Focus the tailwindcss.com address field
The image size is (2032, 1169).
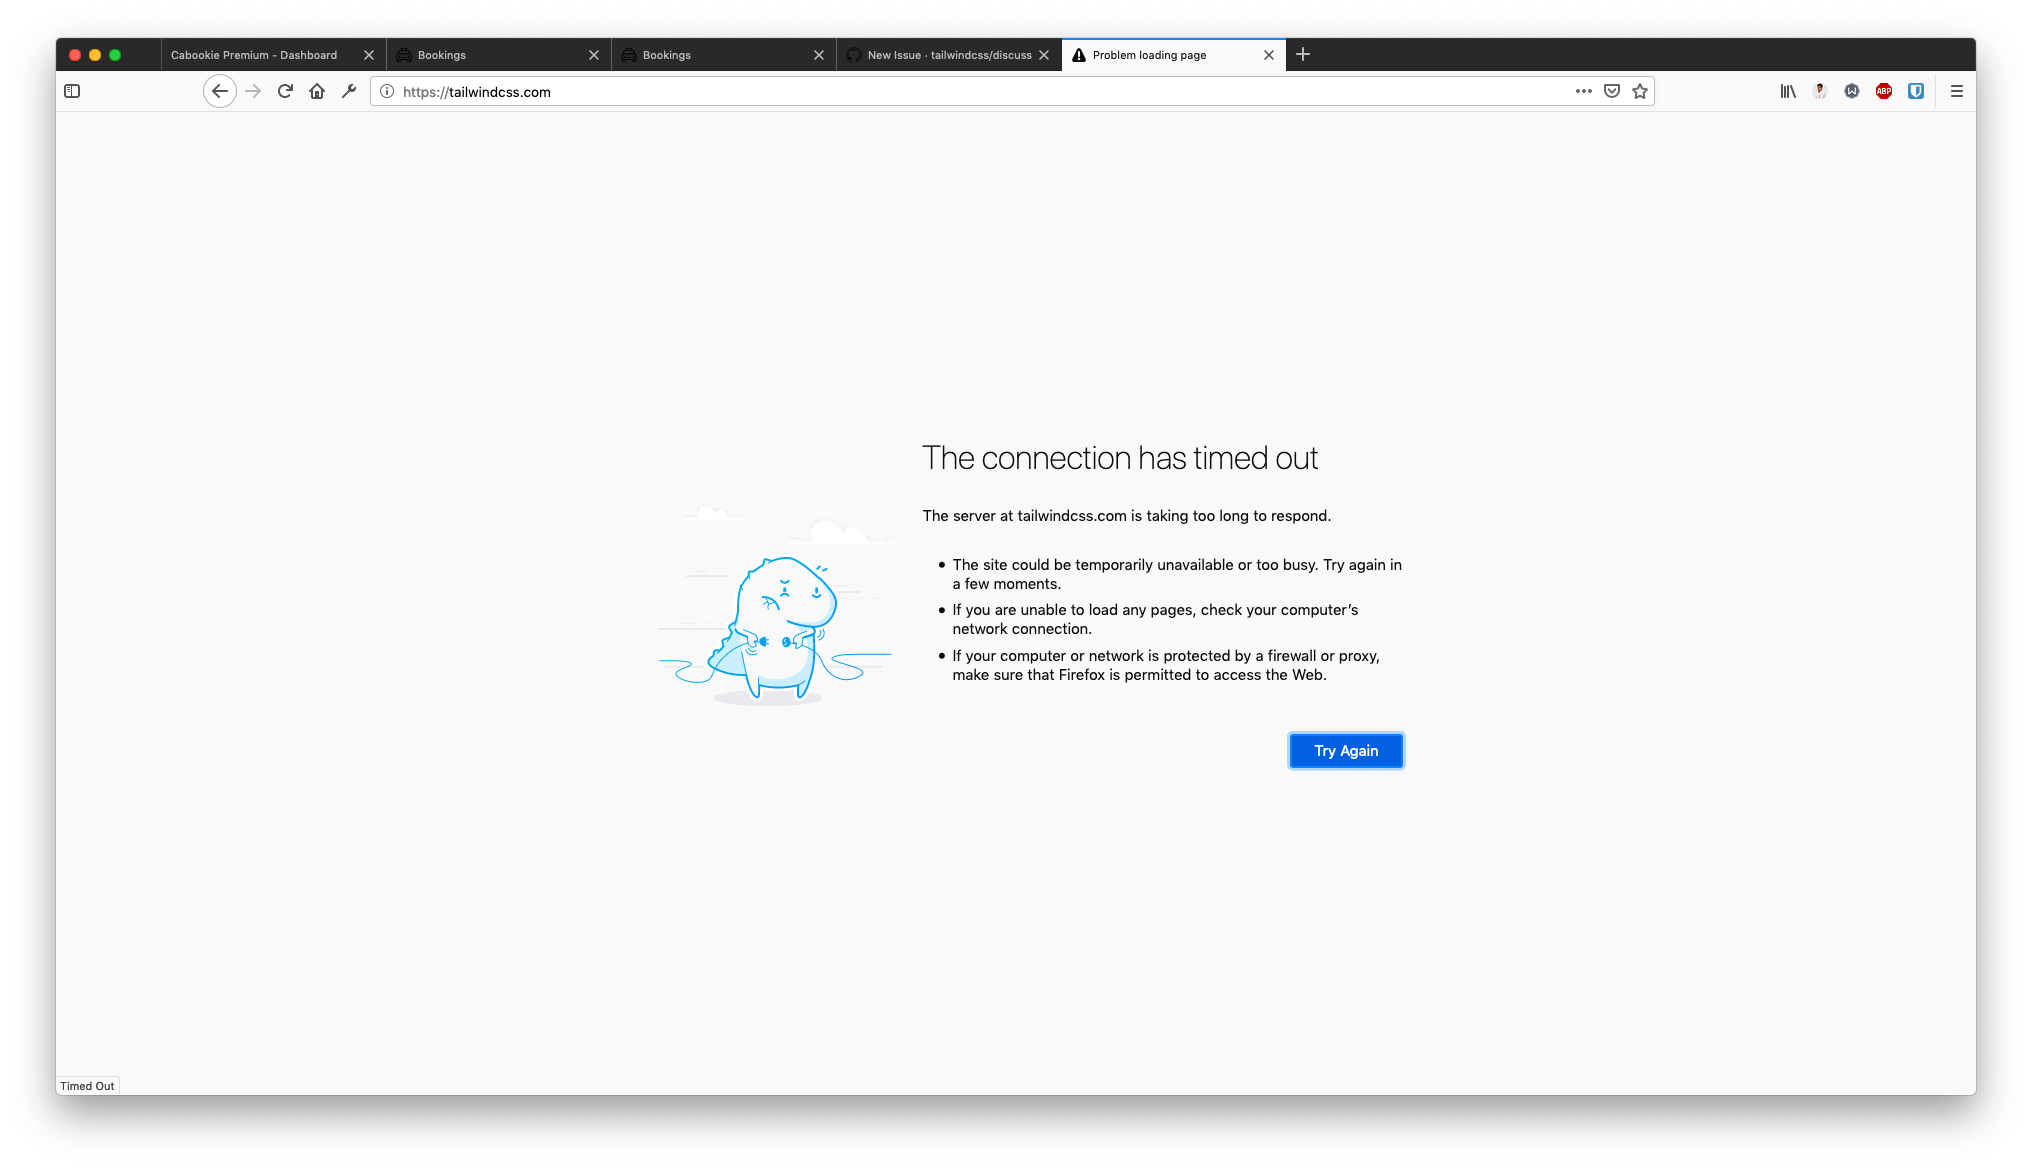(900, 91)
